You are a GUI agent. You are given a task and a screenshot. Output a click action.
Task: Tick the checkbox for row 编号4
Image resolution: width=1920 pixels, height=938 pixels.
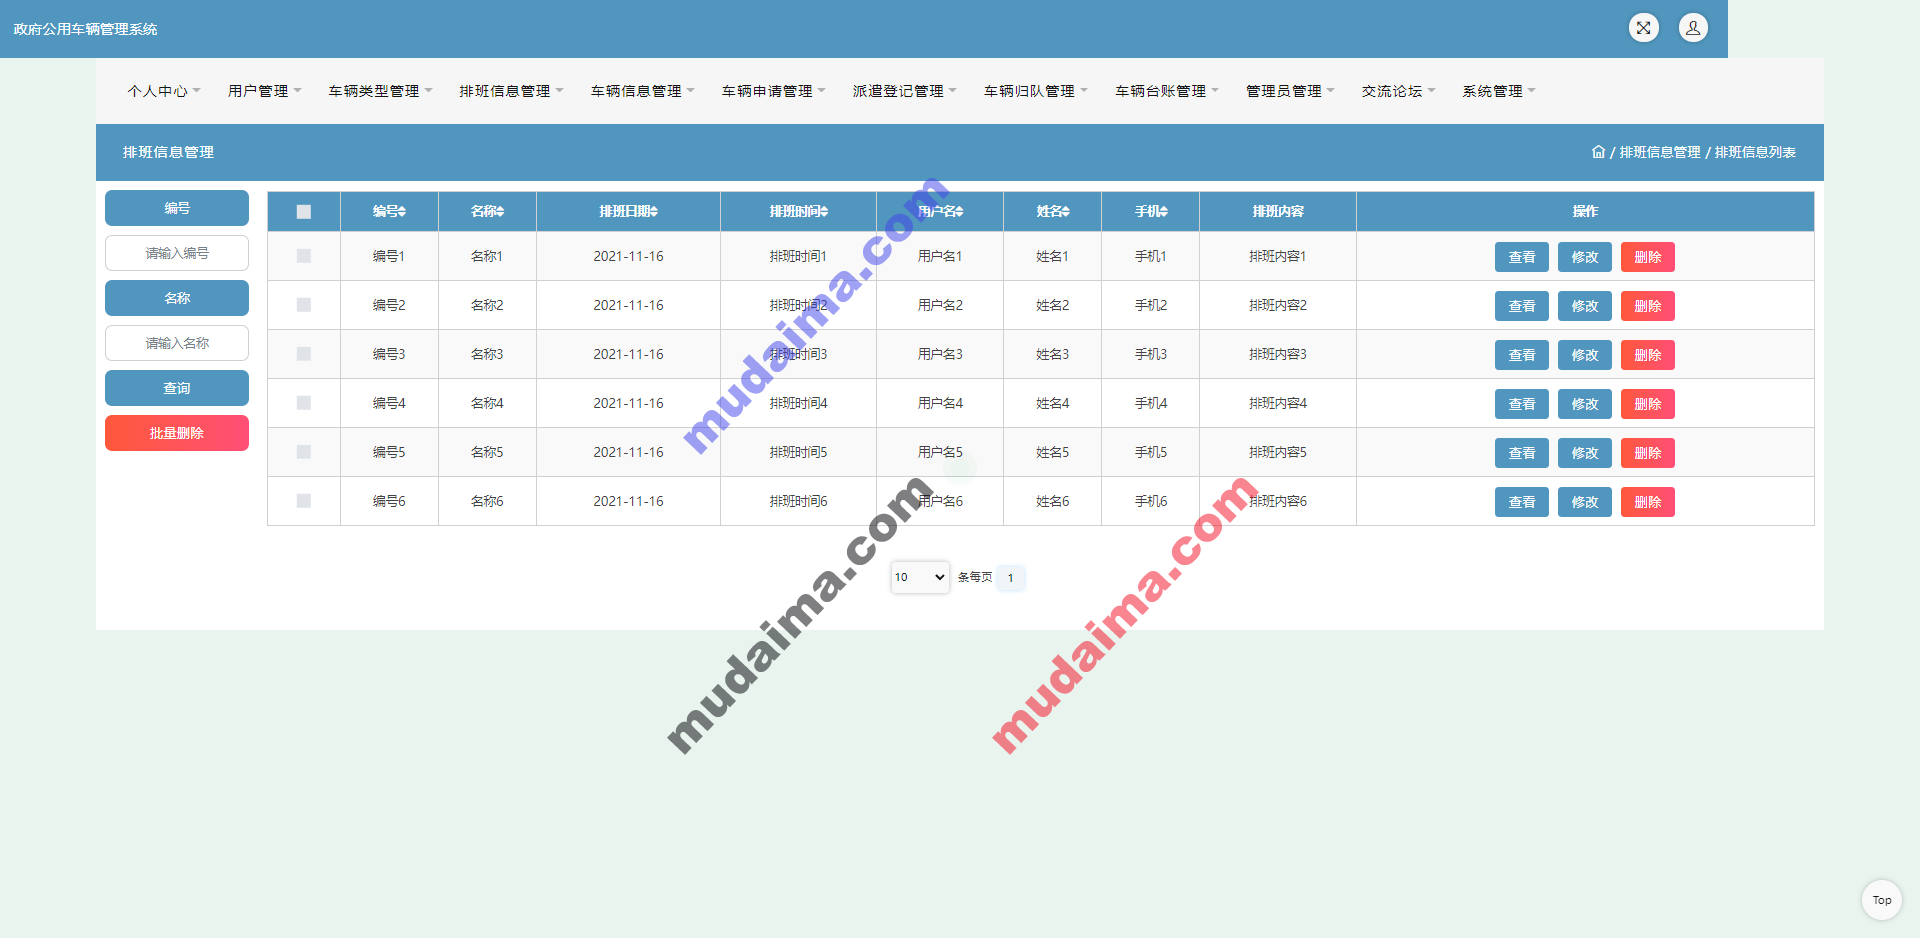[304, 403]
